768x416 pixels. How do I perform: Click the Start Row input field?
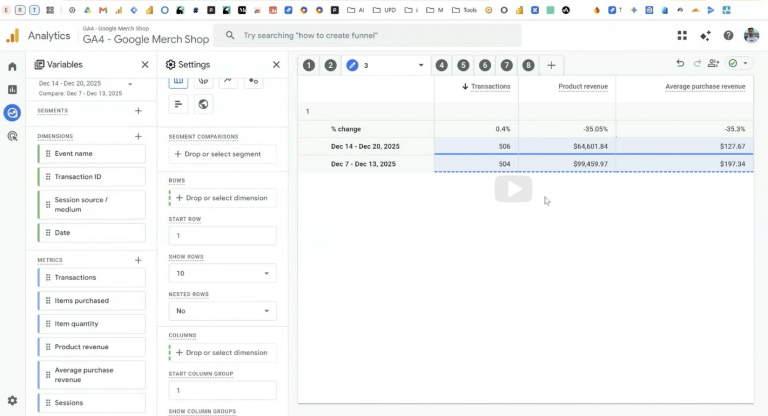click(x=222, y=236)
